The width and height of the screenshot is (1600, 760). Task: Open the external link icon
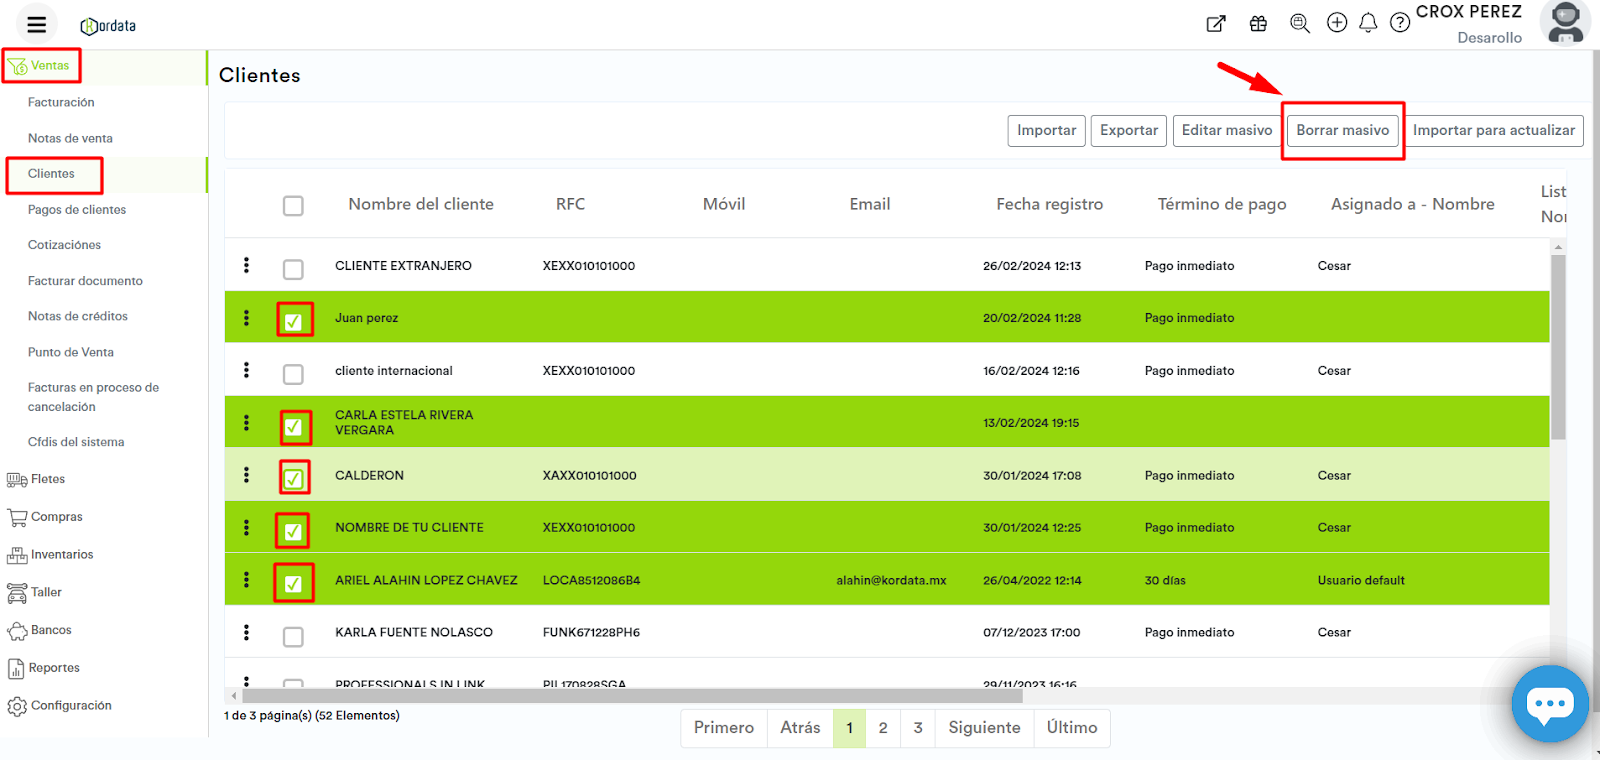[x=1216, y=23]
